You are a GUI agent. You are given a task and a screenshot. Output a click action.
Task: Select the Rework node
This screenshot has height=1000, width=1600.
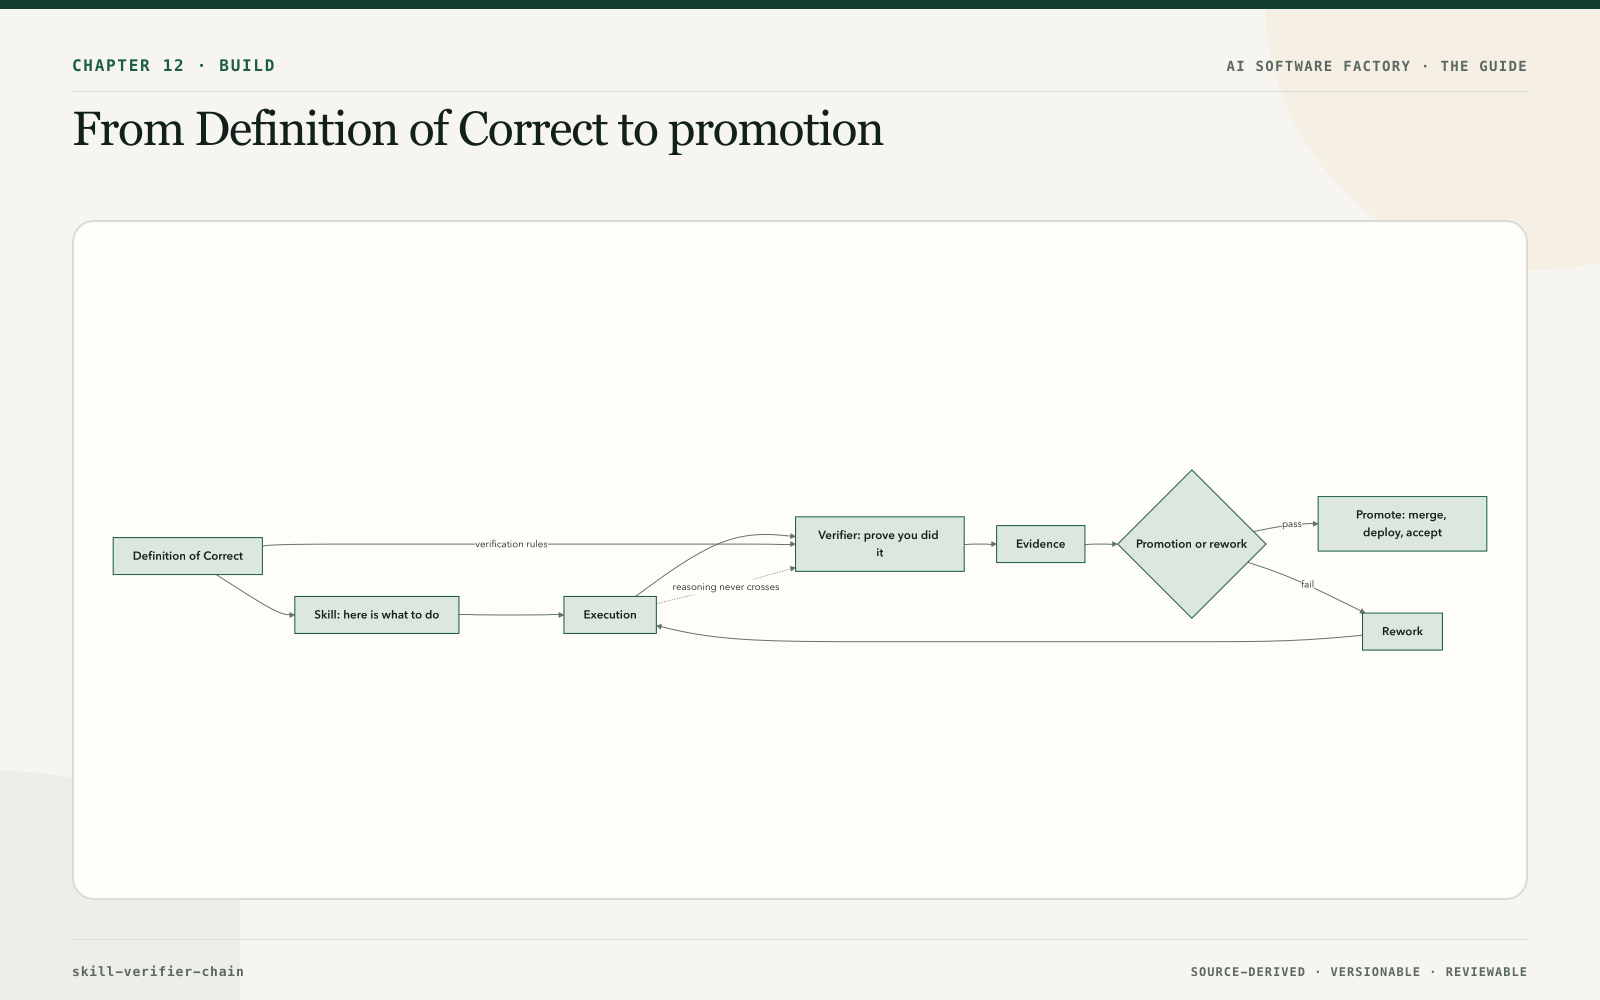(1402, 632)
